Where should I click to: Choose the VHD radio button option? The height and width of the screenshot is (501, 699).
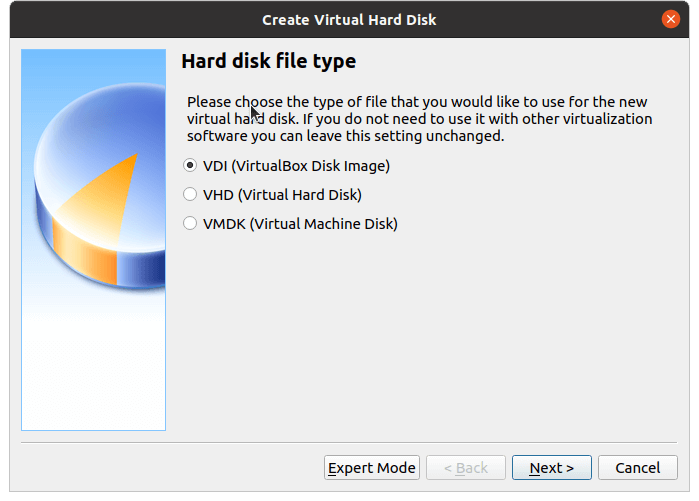tap(190, 195)
